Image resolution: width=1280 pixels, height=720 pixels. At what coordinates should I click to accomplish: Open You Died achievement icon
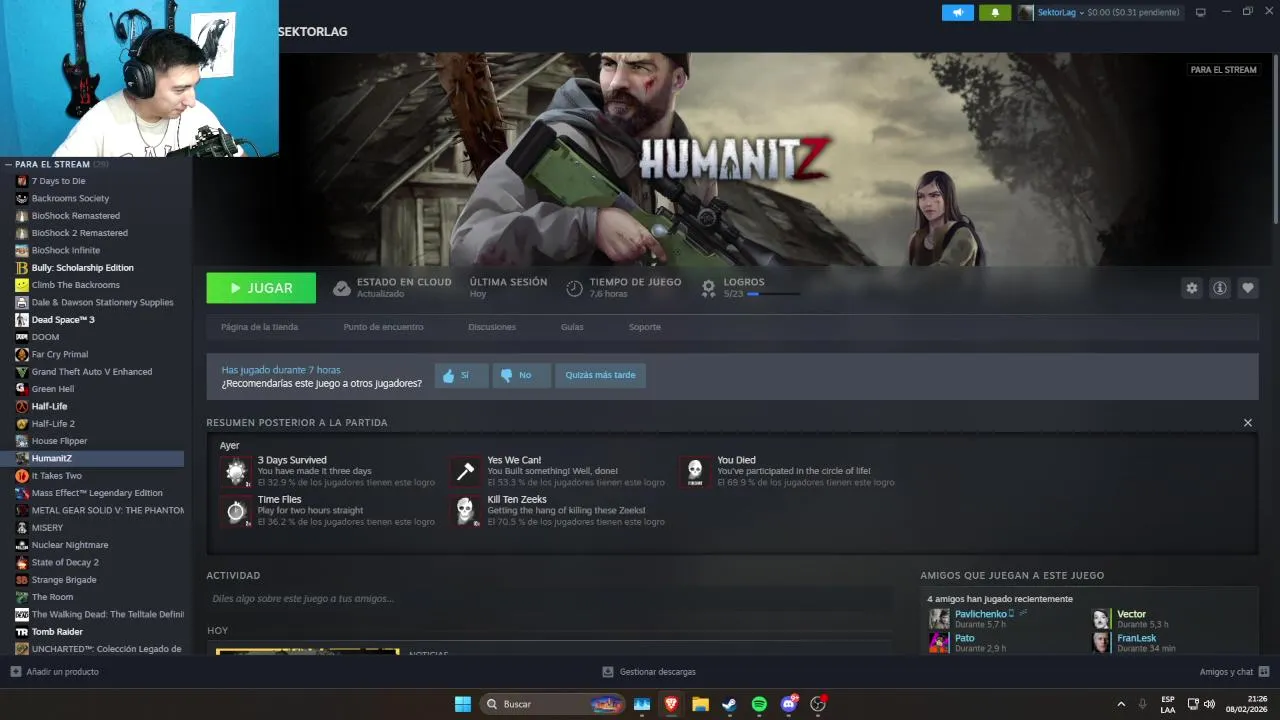click(695, 472)
